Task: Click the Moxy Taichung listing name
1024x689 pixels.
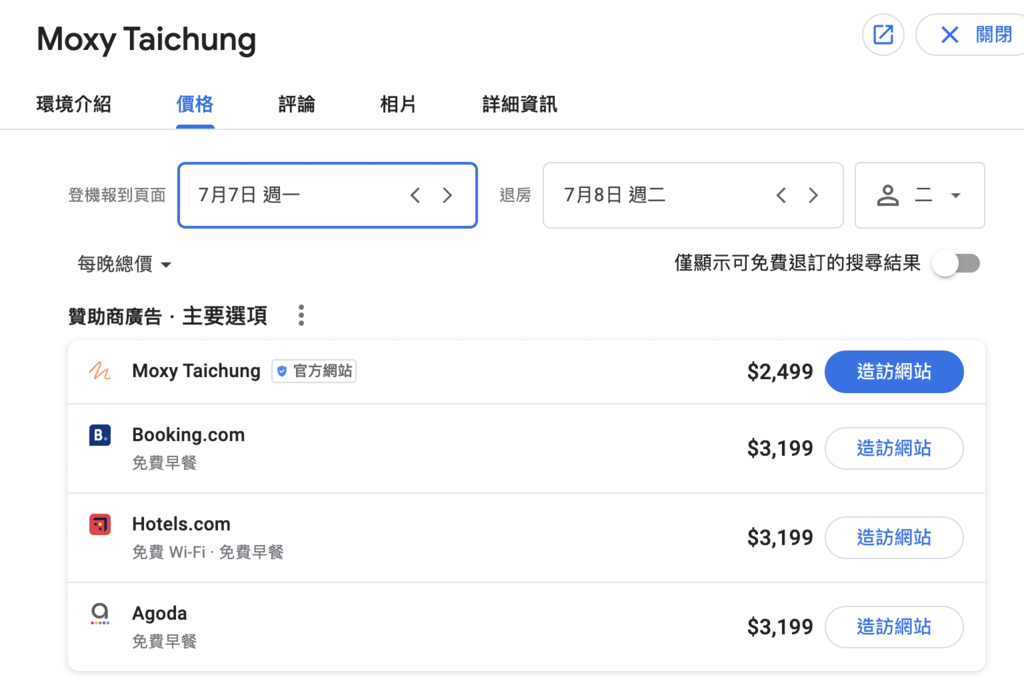Action: pos(196,371)
